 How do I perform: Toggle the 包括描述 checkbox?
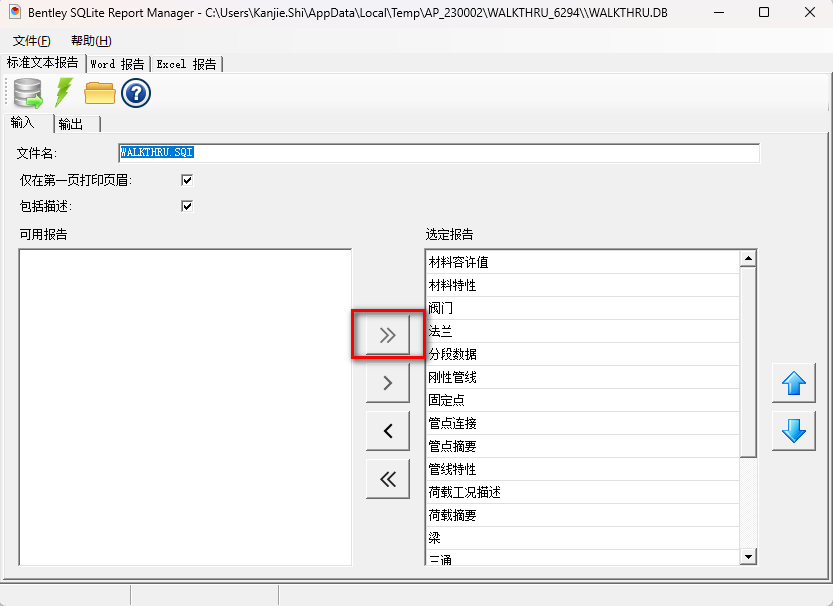coord(187,206)
